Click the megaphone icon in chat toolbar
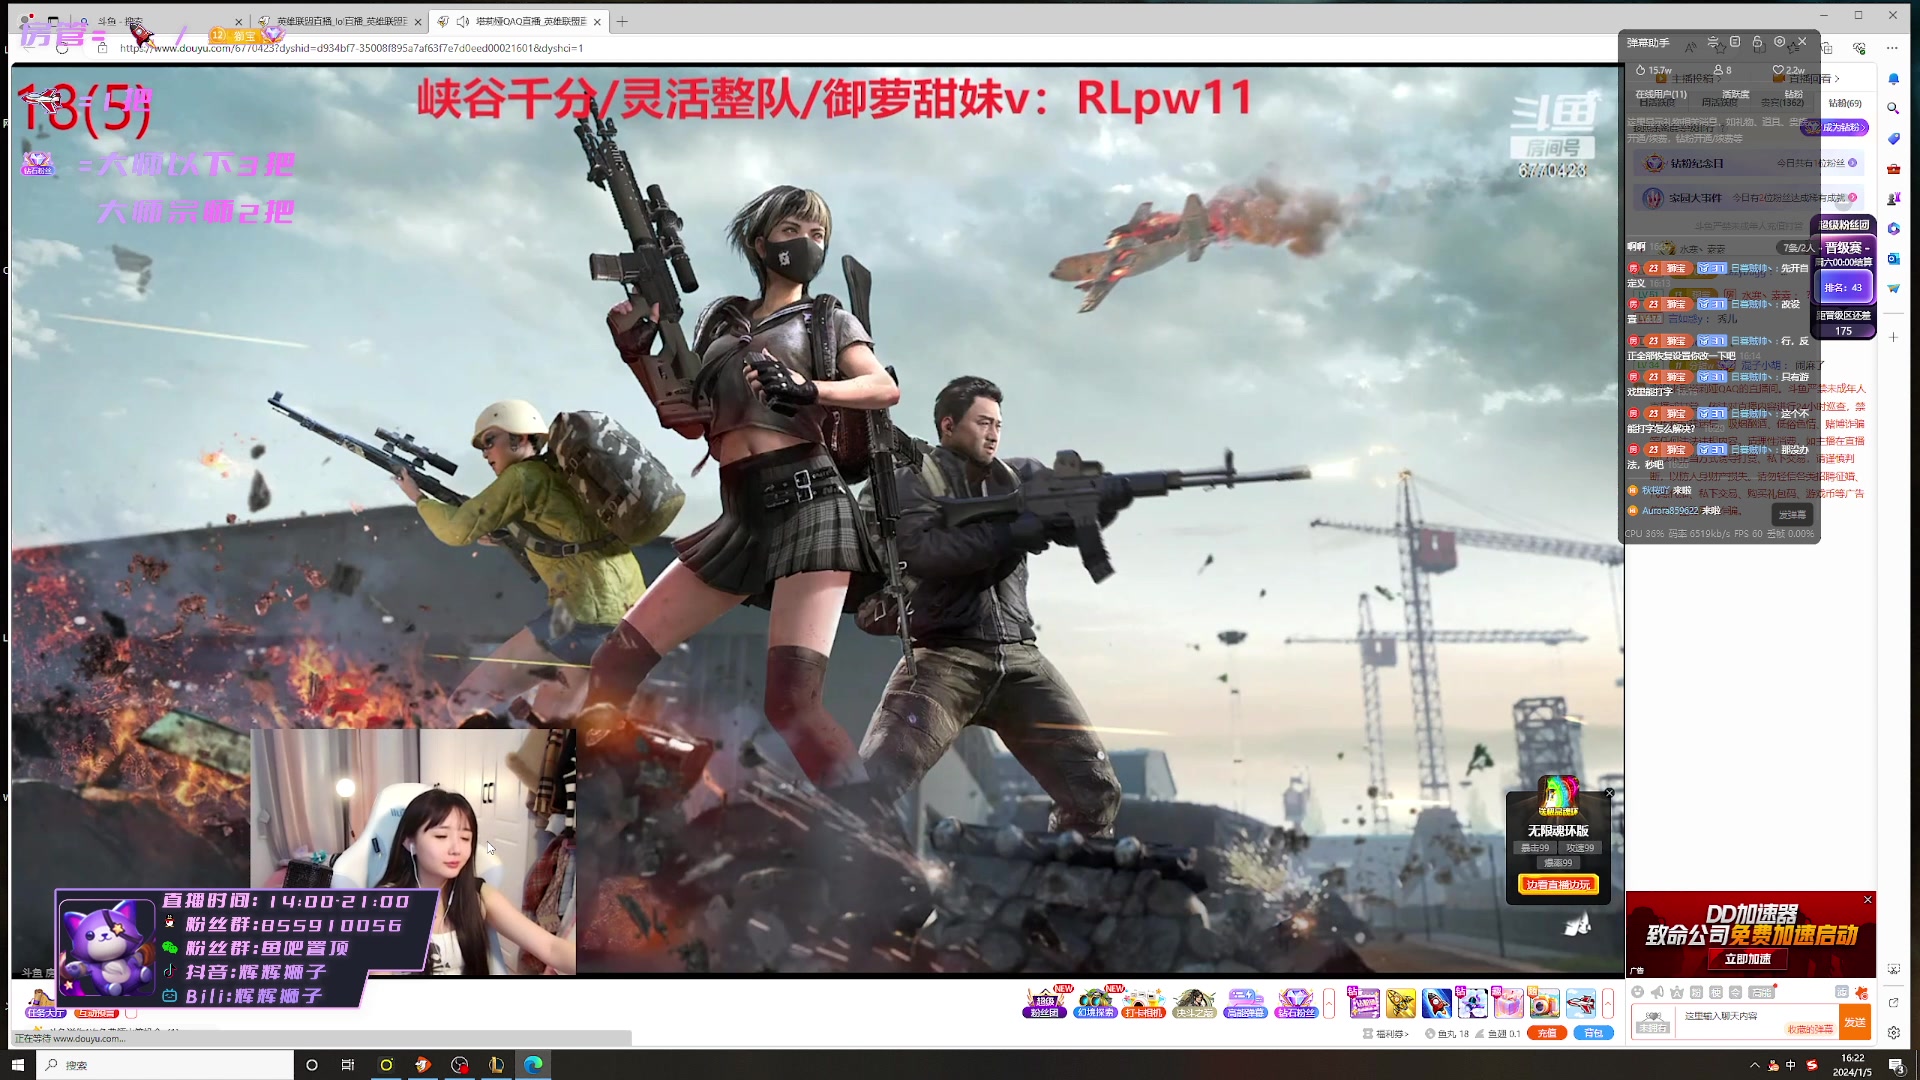 pos(1657,992)
